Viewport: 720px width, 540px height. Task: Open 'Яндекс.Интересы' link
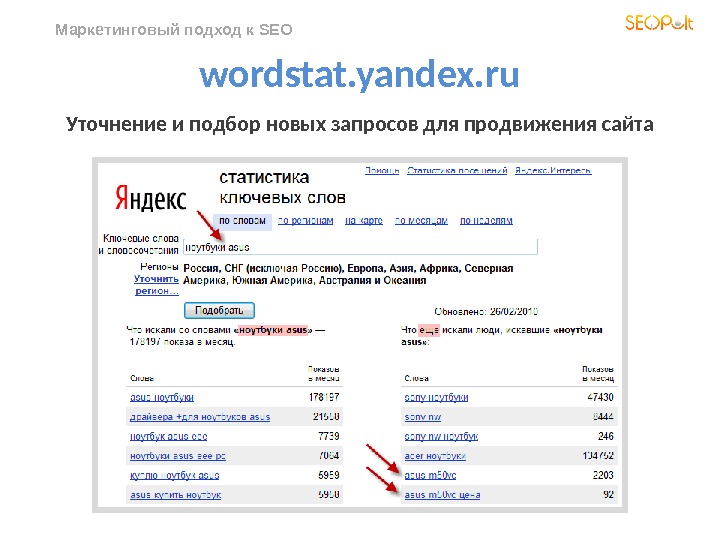pos(553,171)
